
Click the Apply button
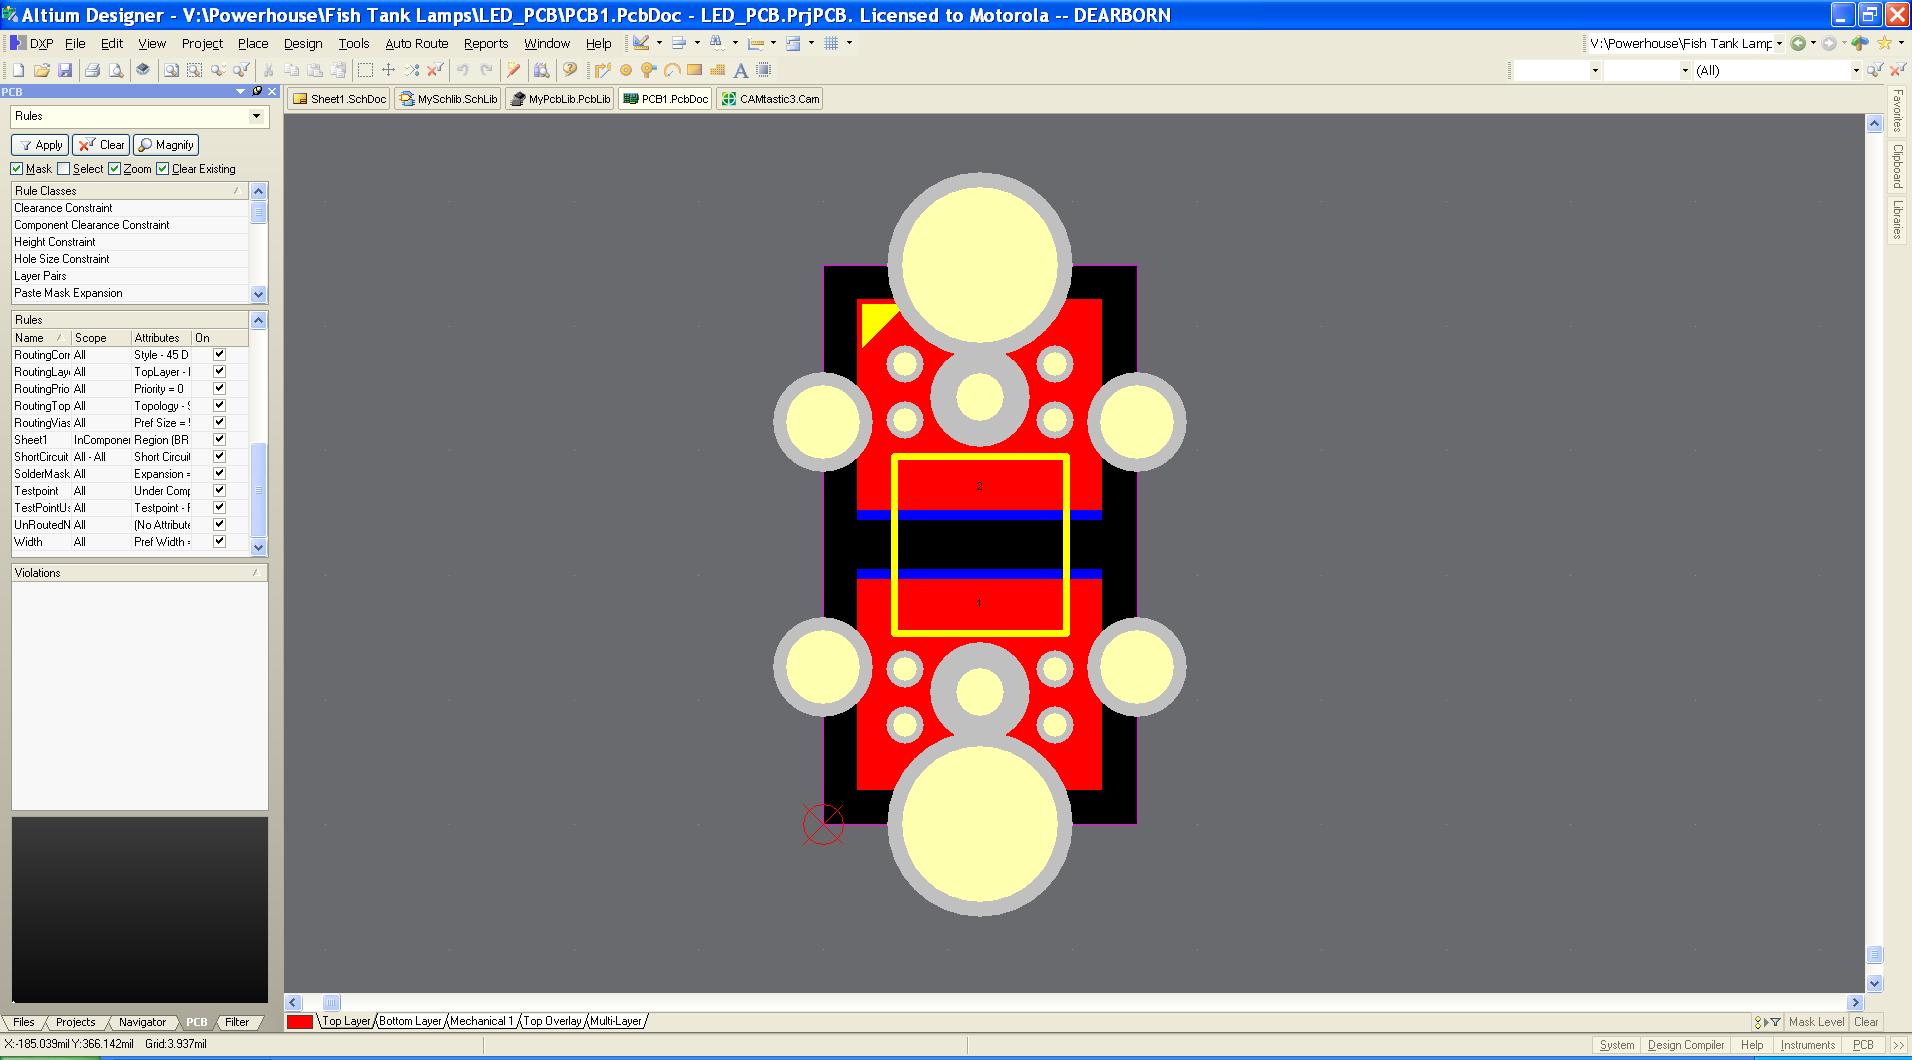40,145
